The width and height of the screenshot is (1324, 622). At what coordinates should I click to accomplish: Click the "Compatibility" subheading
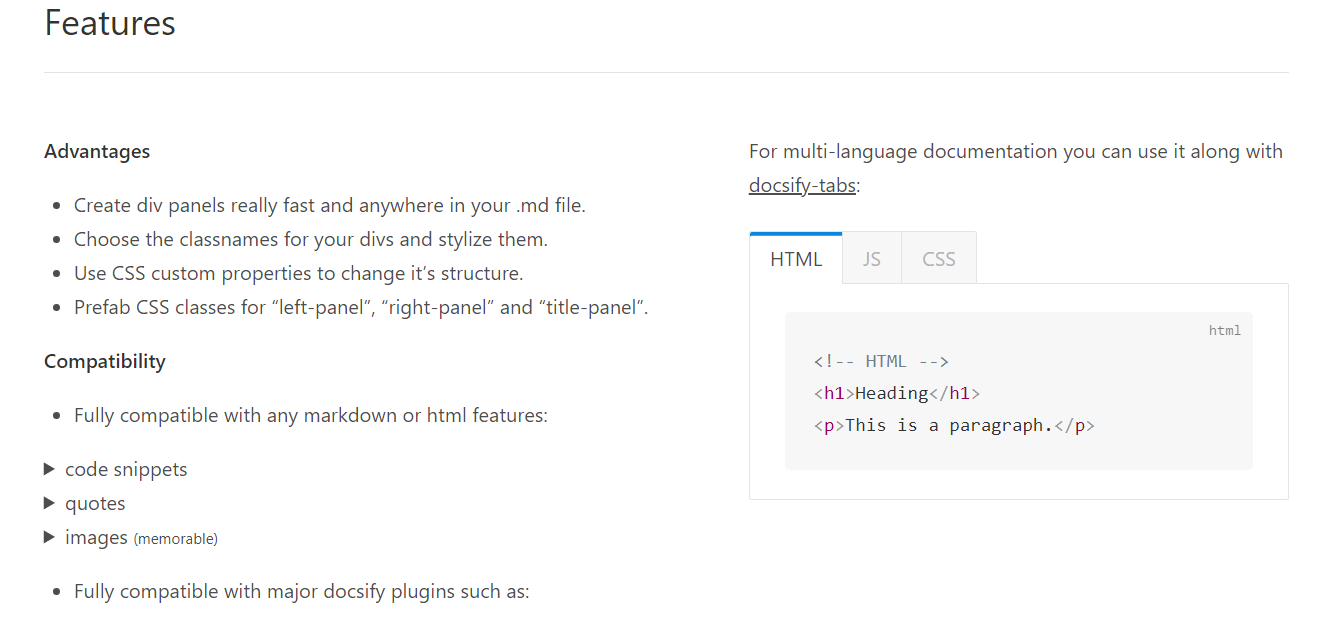click(x=105, y=361)
